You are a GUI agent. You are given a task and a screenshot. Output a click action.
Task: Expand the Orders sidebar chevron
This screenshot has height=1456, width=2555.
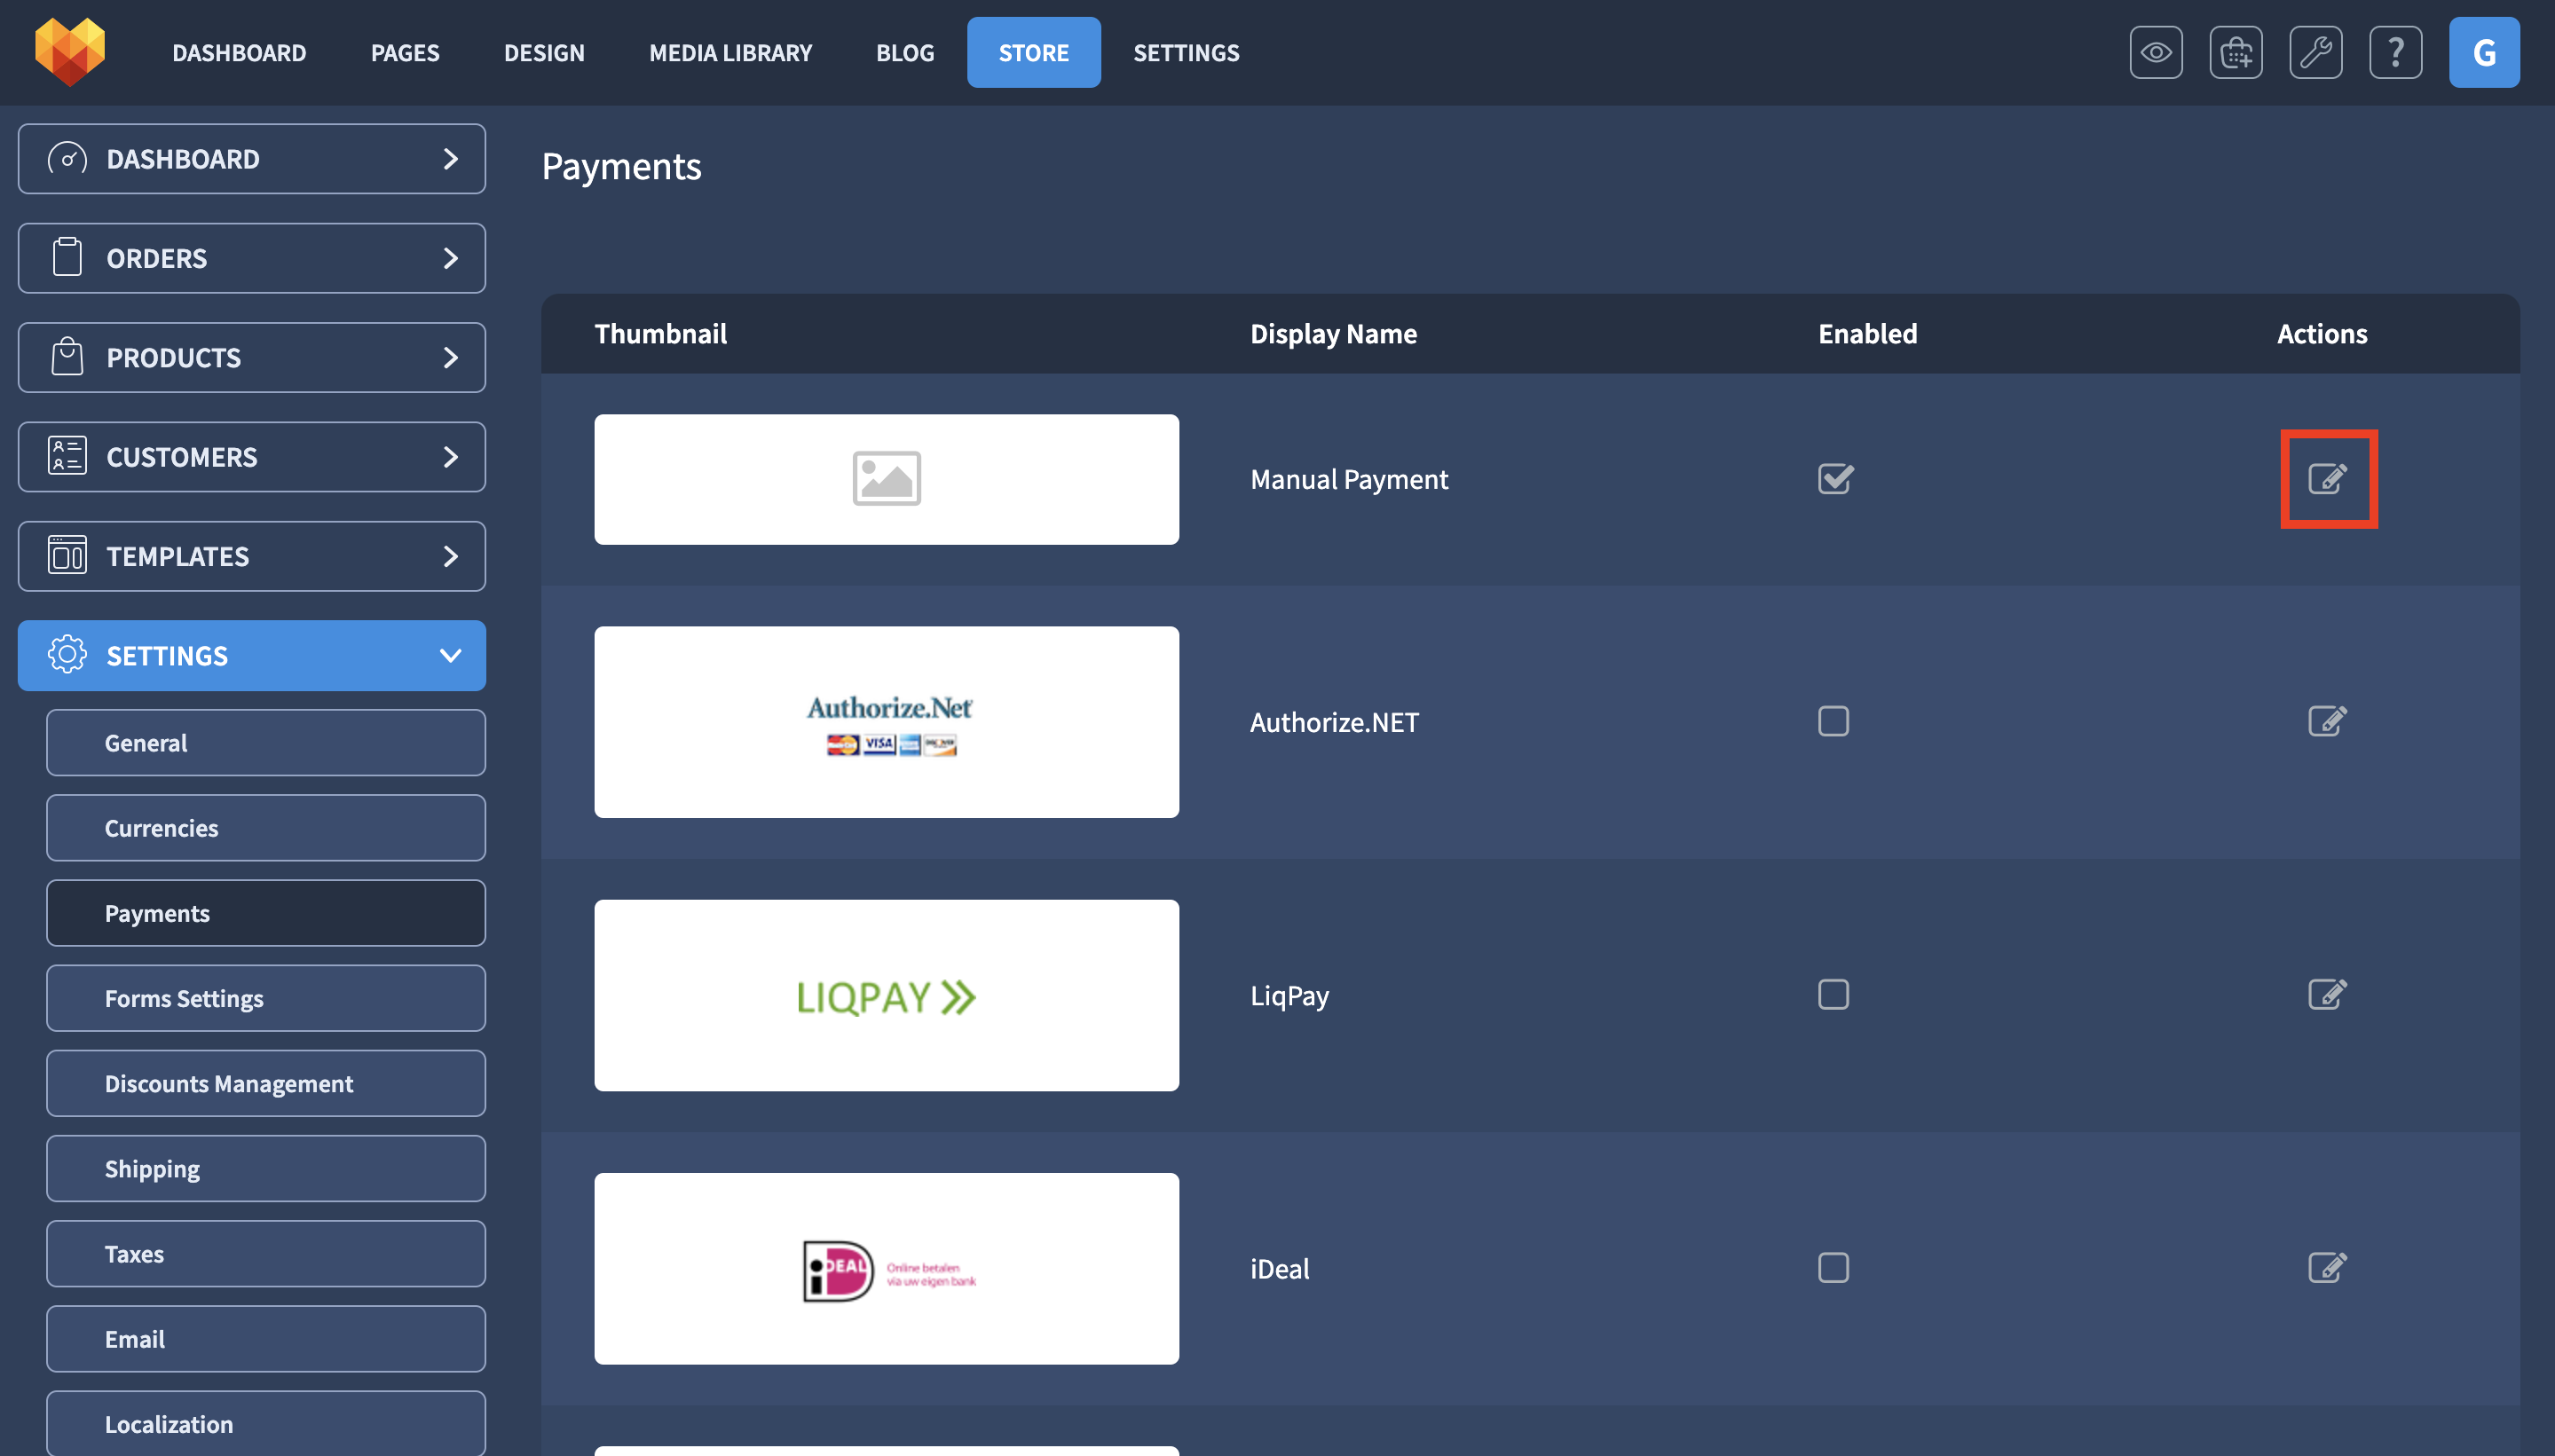pos(451,258)
